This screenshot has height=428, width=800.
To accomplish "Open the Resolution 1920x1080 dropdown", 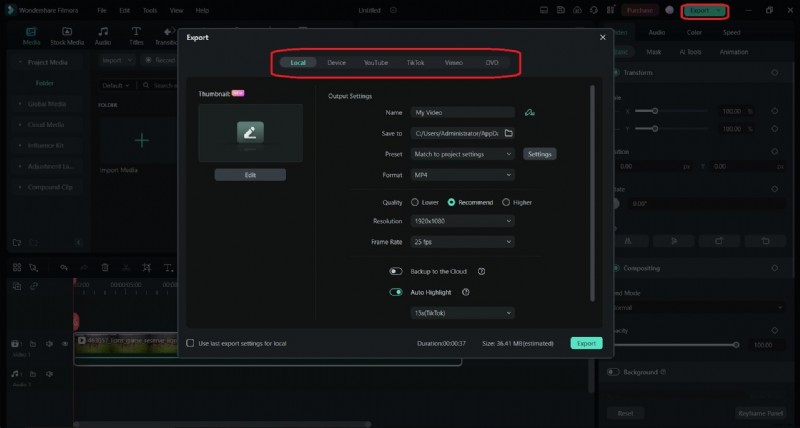I will tap(462, 221).
